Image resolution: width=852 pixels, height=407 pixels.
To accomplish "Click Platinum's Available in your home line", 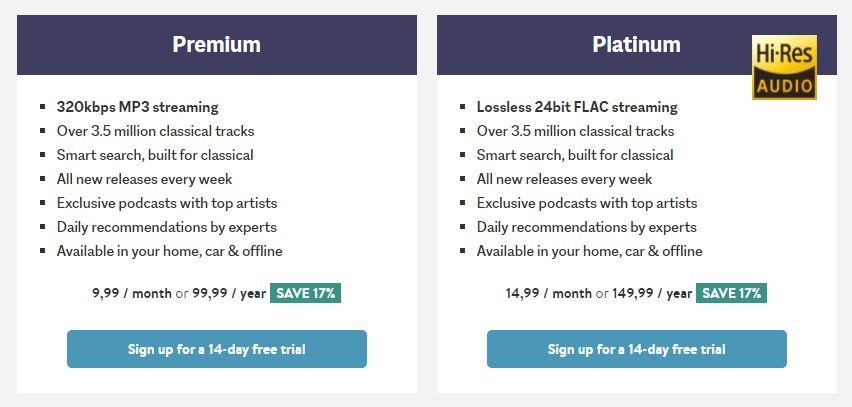I will point(589,251).
